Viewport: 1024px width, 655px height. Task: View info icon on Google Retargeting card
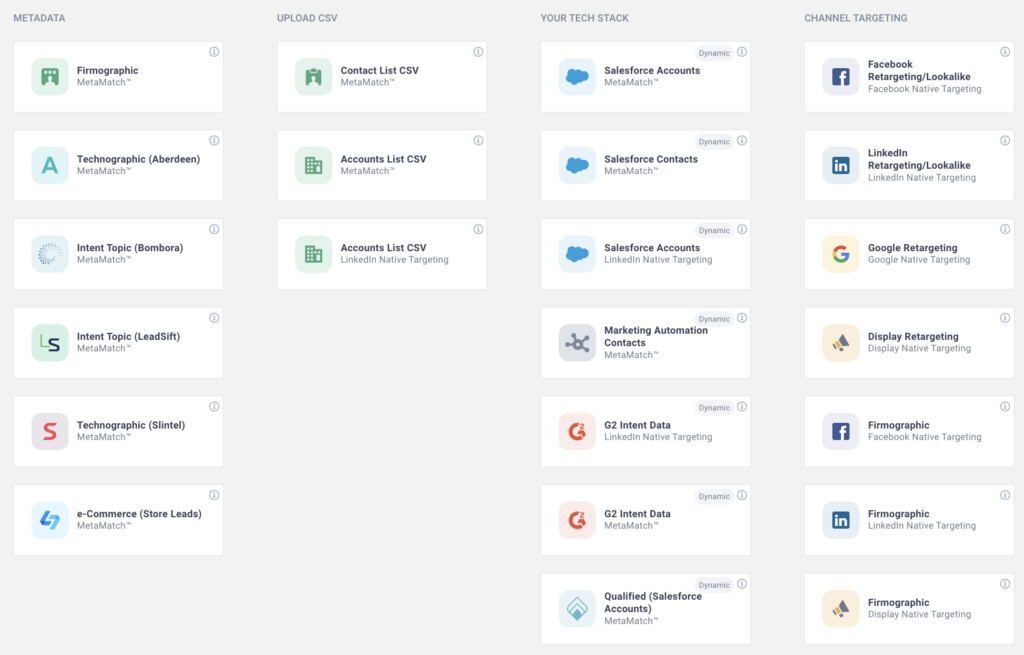tap(1005, 229)
